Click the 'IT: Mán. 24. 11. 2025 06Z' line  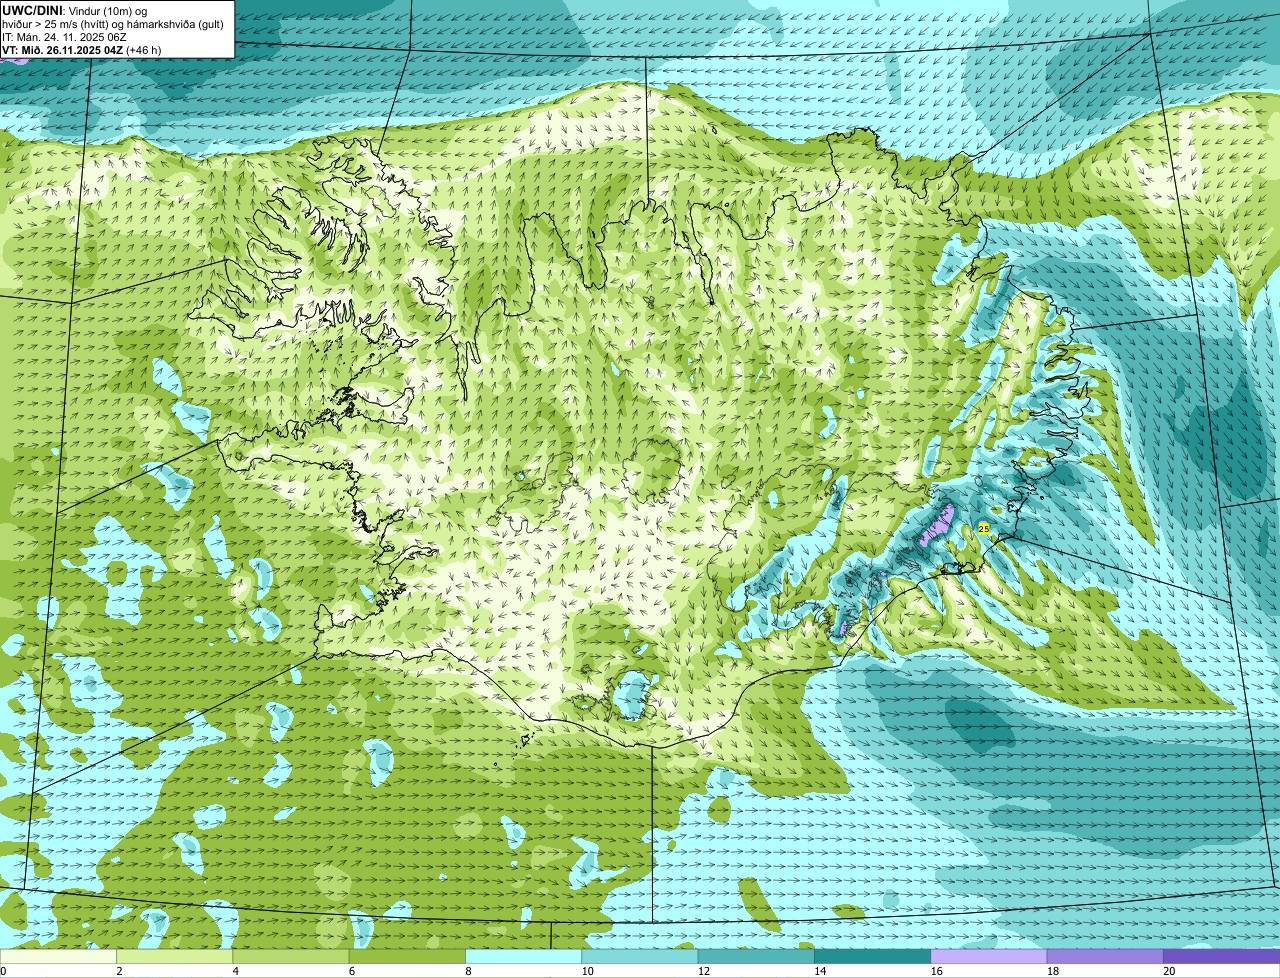point(65,37)
